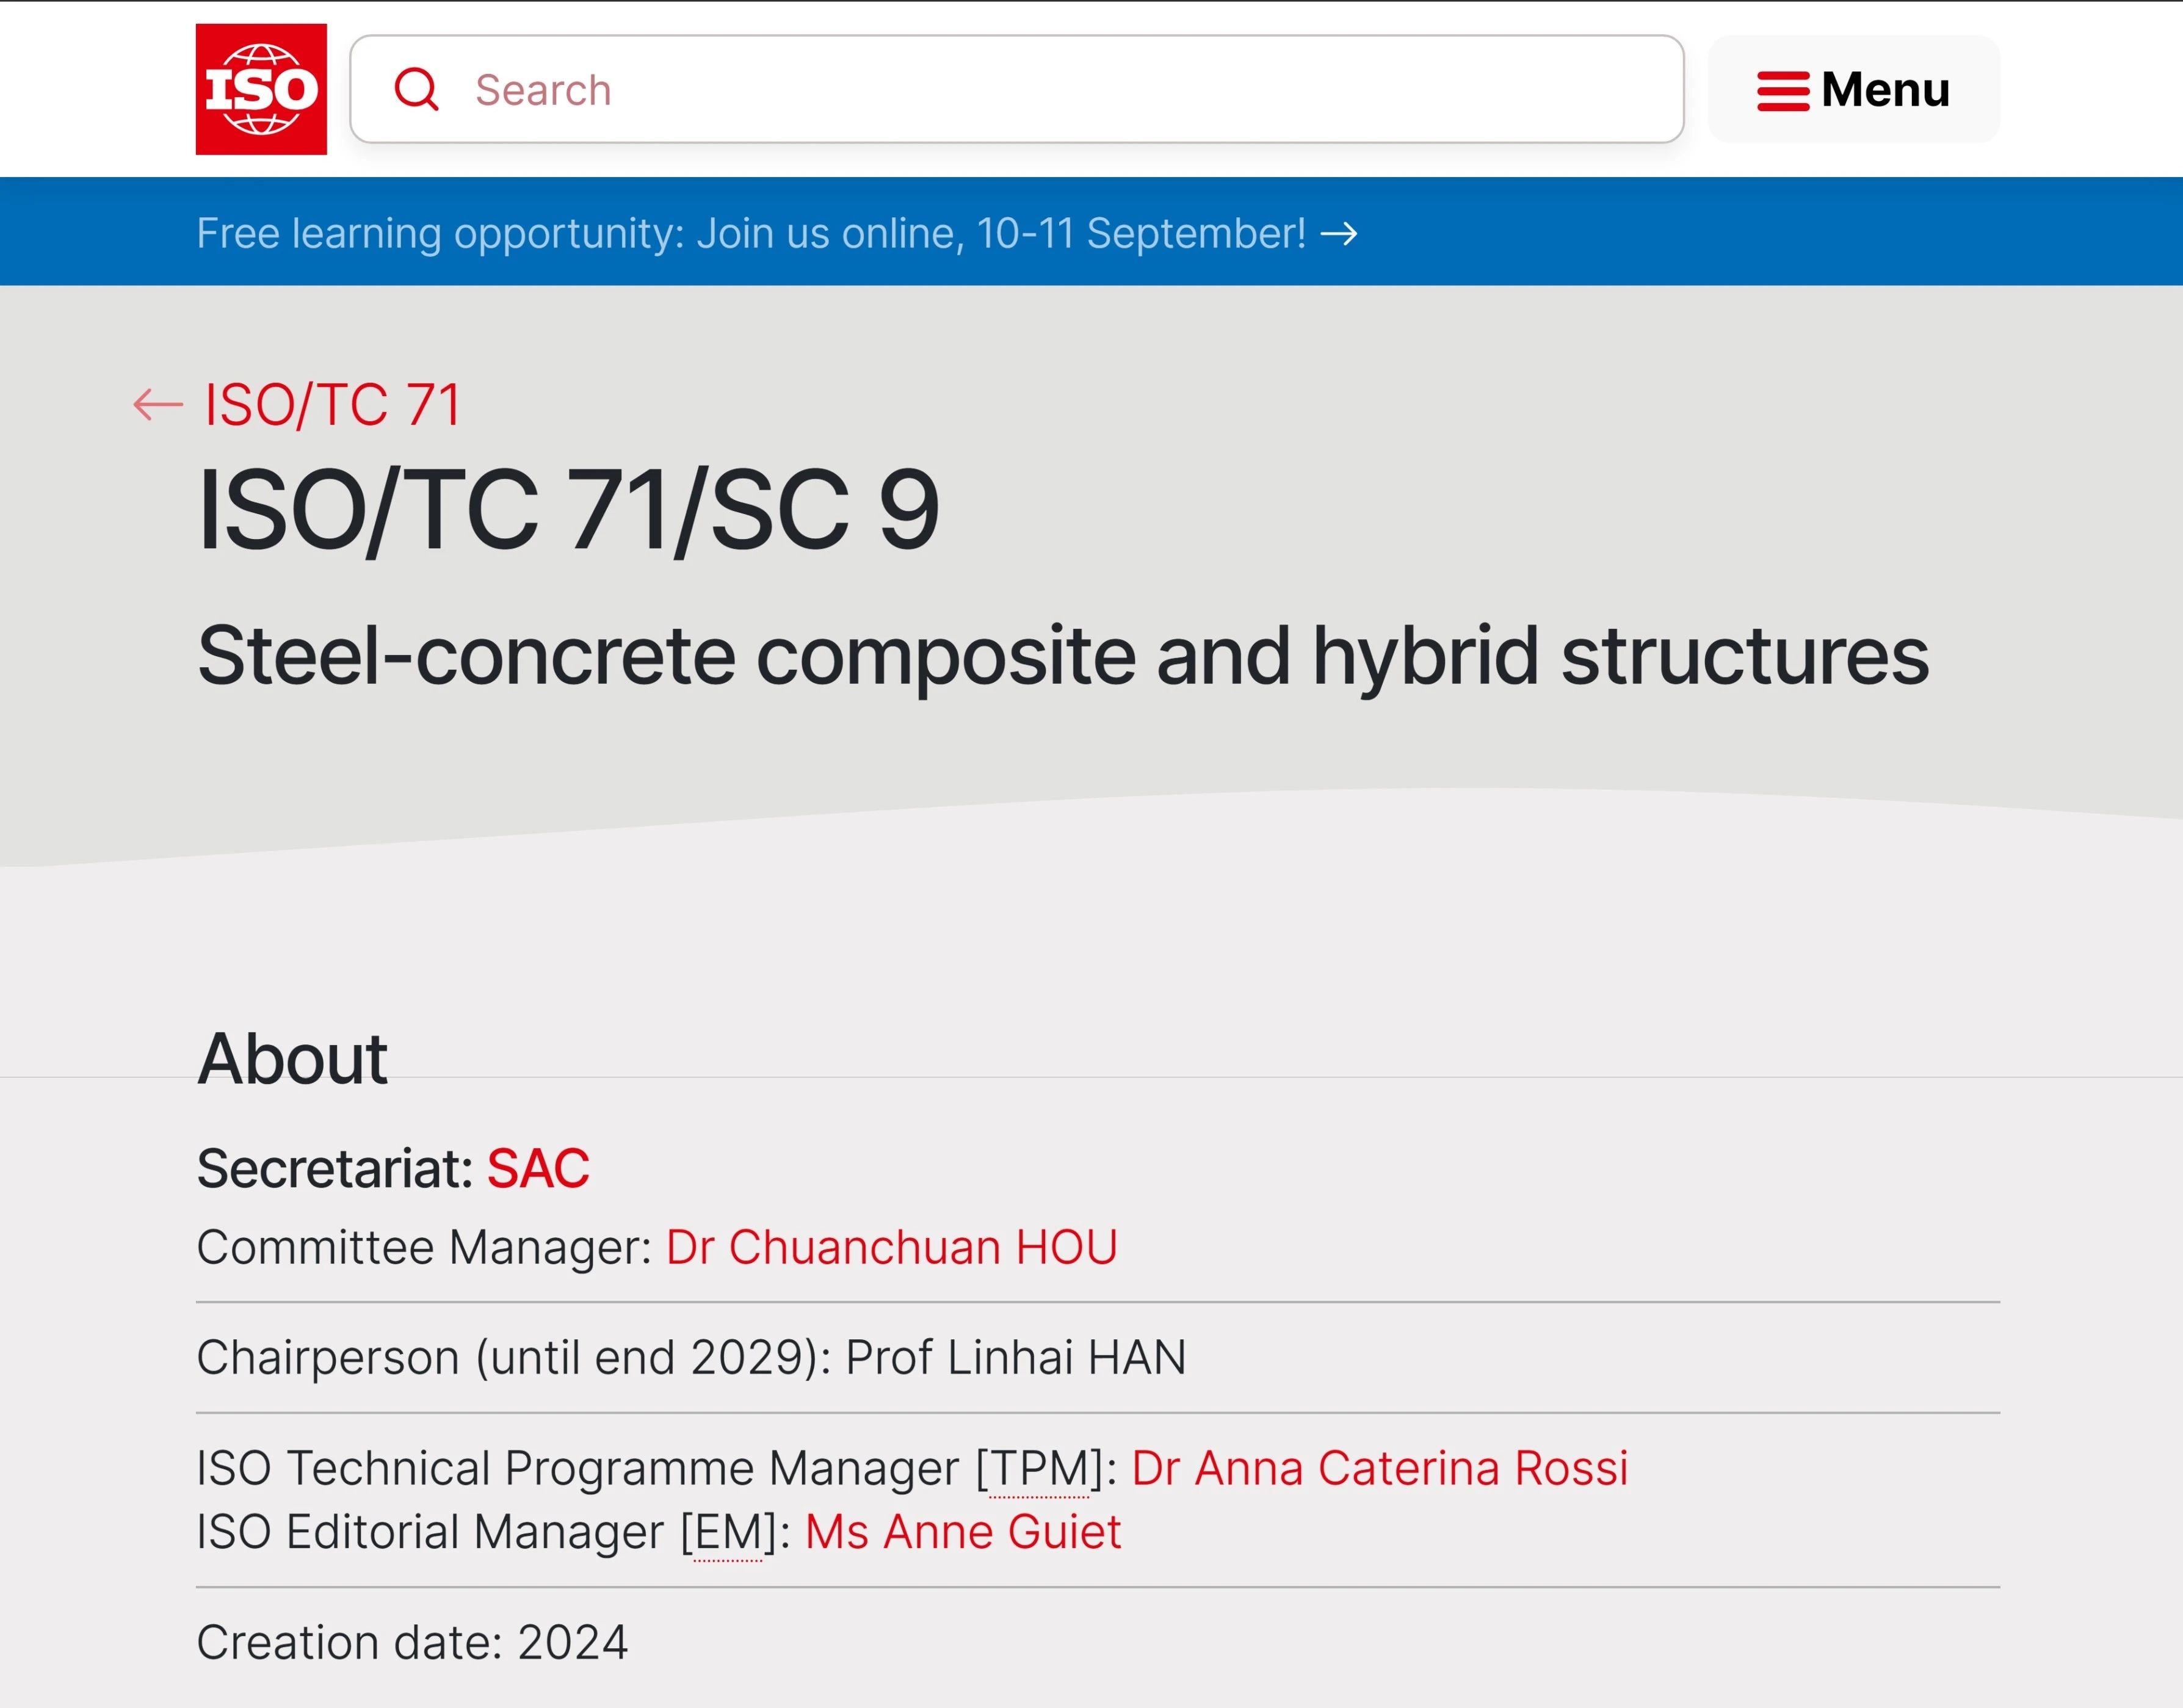Open the SAC secretariat link

click(x=538, y=1168)
